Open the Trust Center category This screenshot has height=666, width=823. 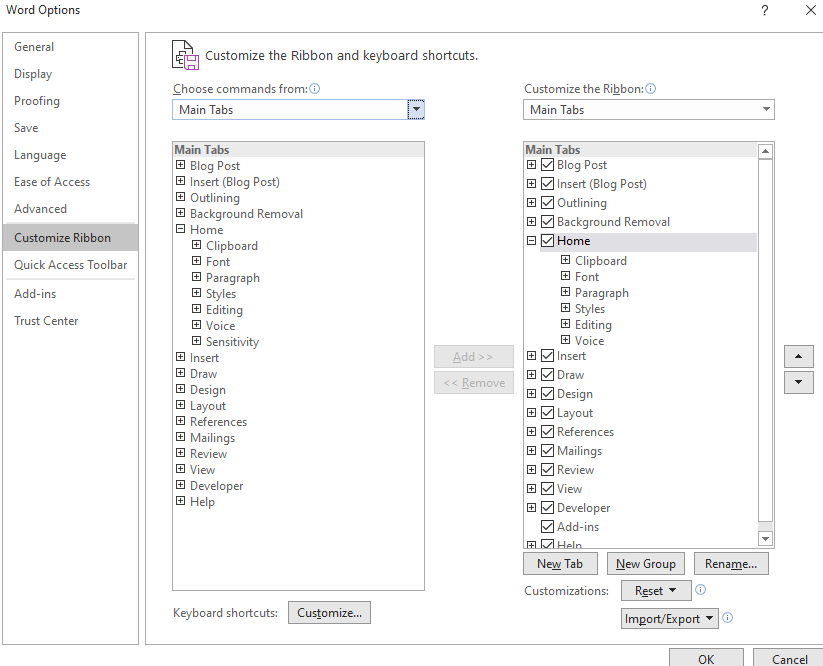click(70, 321)
